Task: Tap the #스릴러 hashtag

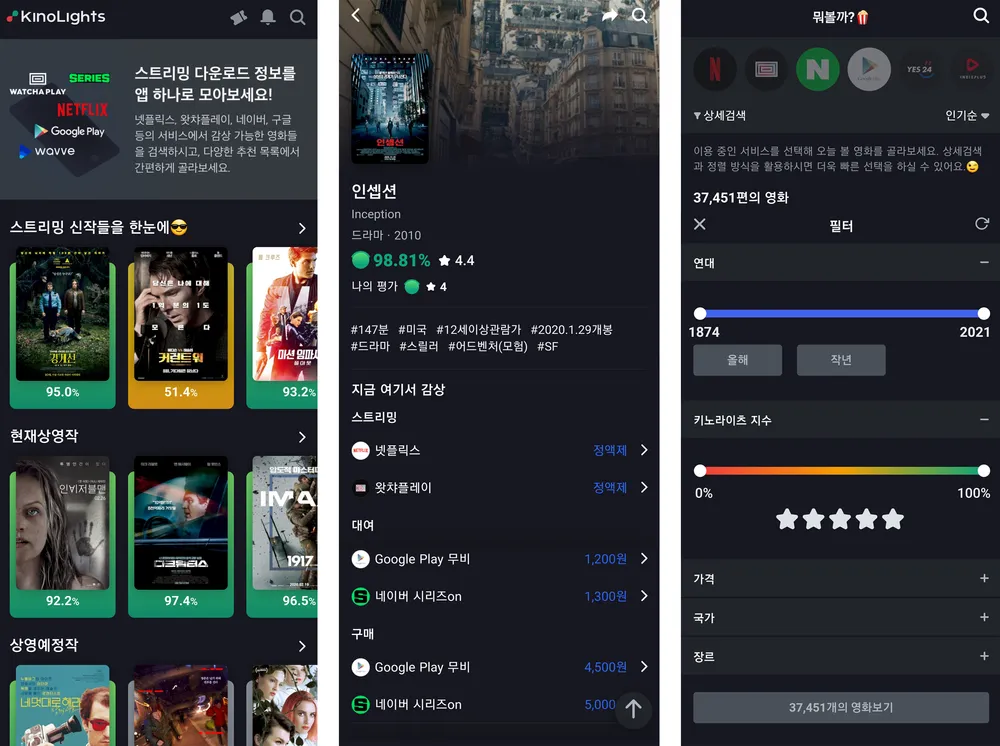Action: pos(419,346)
